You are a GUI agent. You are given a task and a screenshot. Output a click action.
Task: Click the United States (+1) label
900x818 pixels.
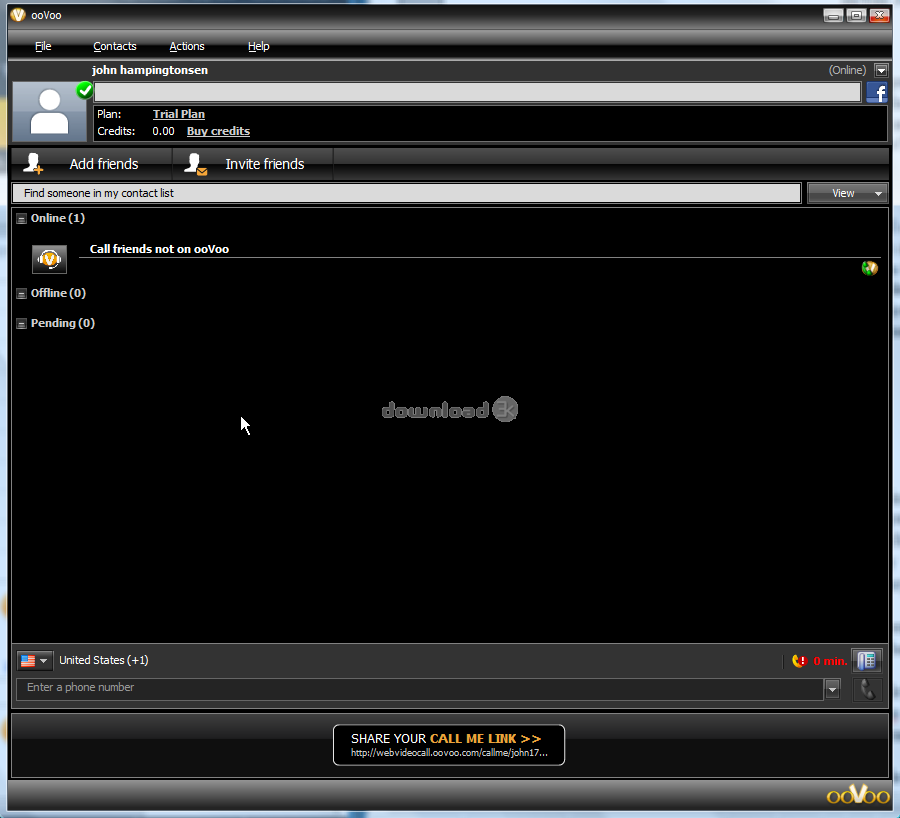click(x=104, y=660)
